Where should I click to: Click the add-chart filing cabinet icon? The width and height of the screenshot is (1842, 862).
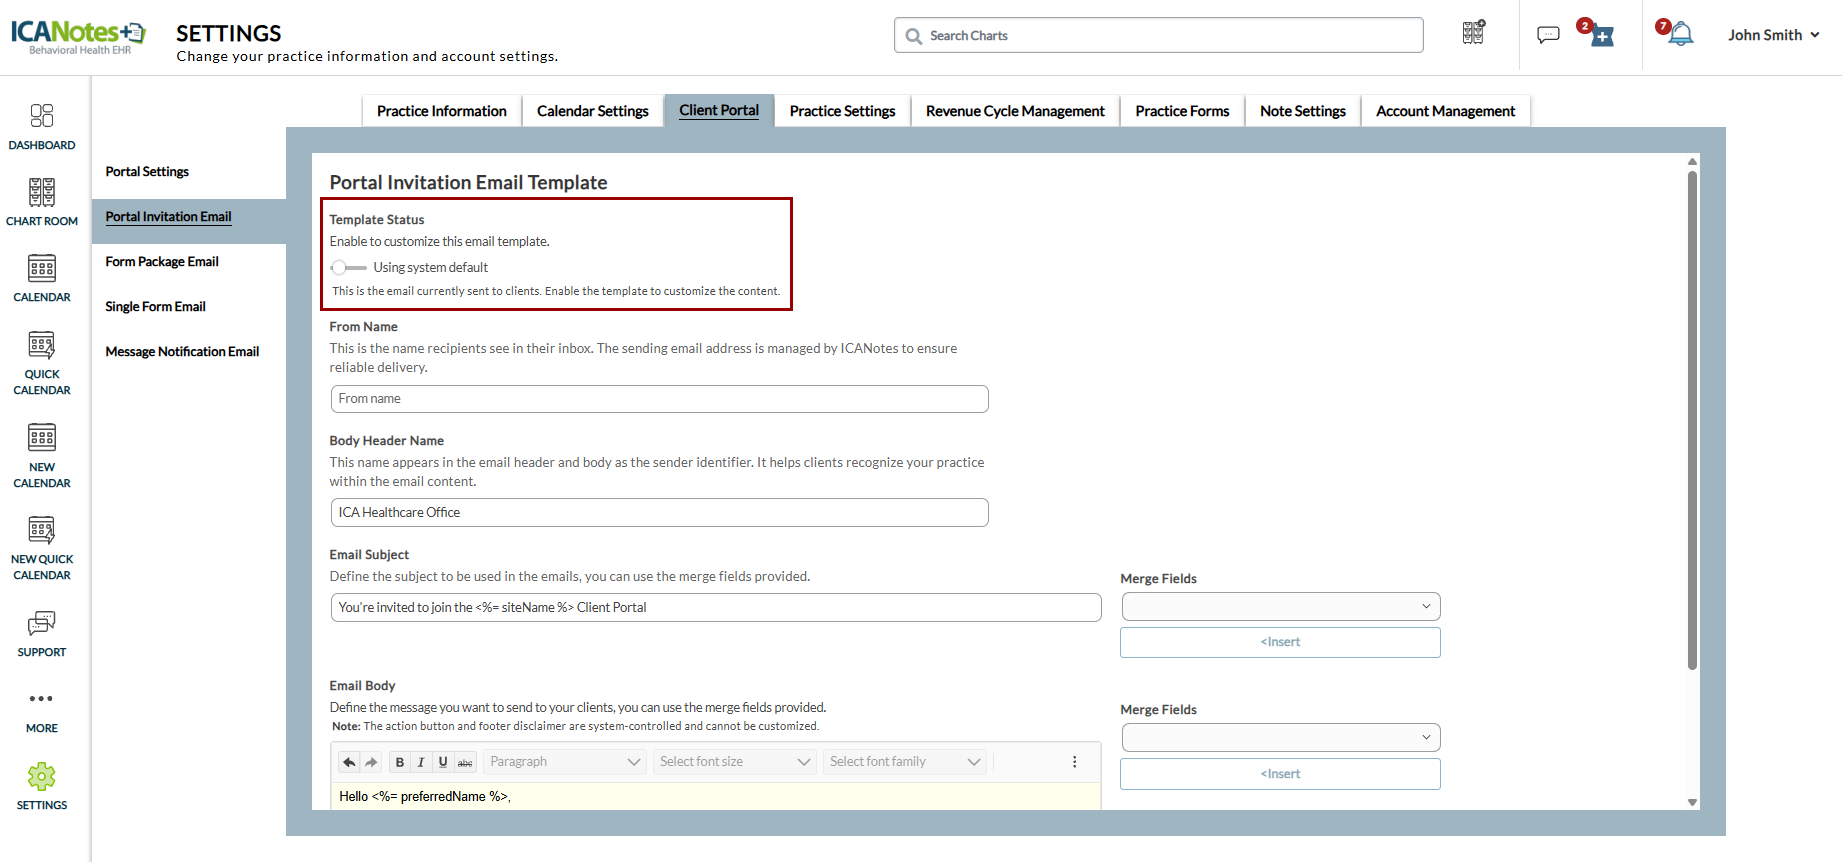[1473, 33]
